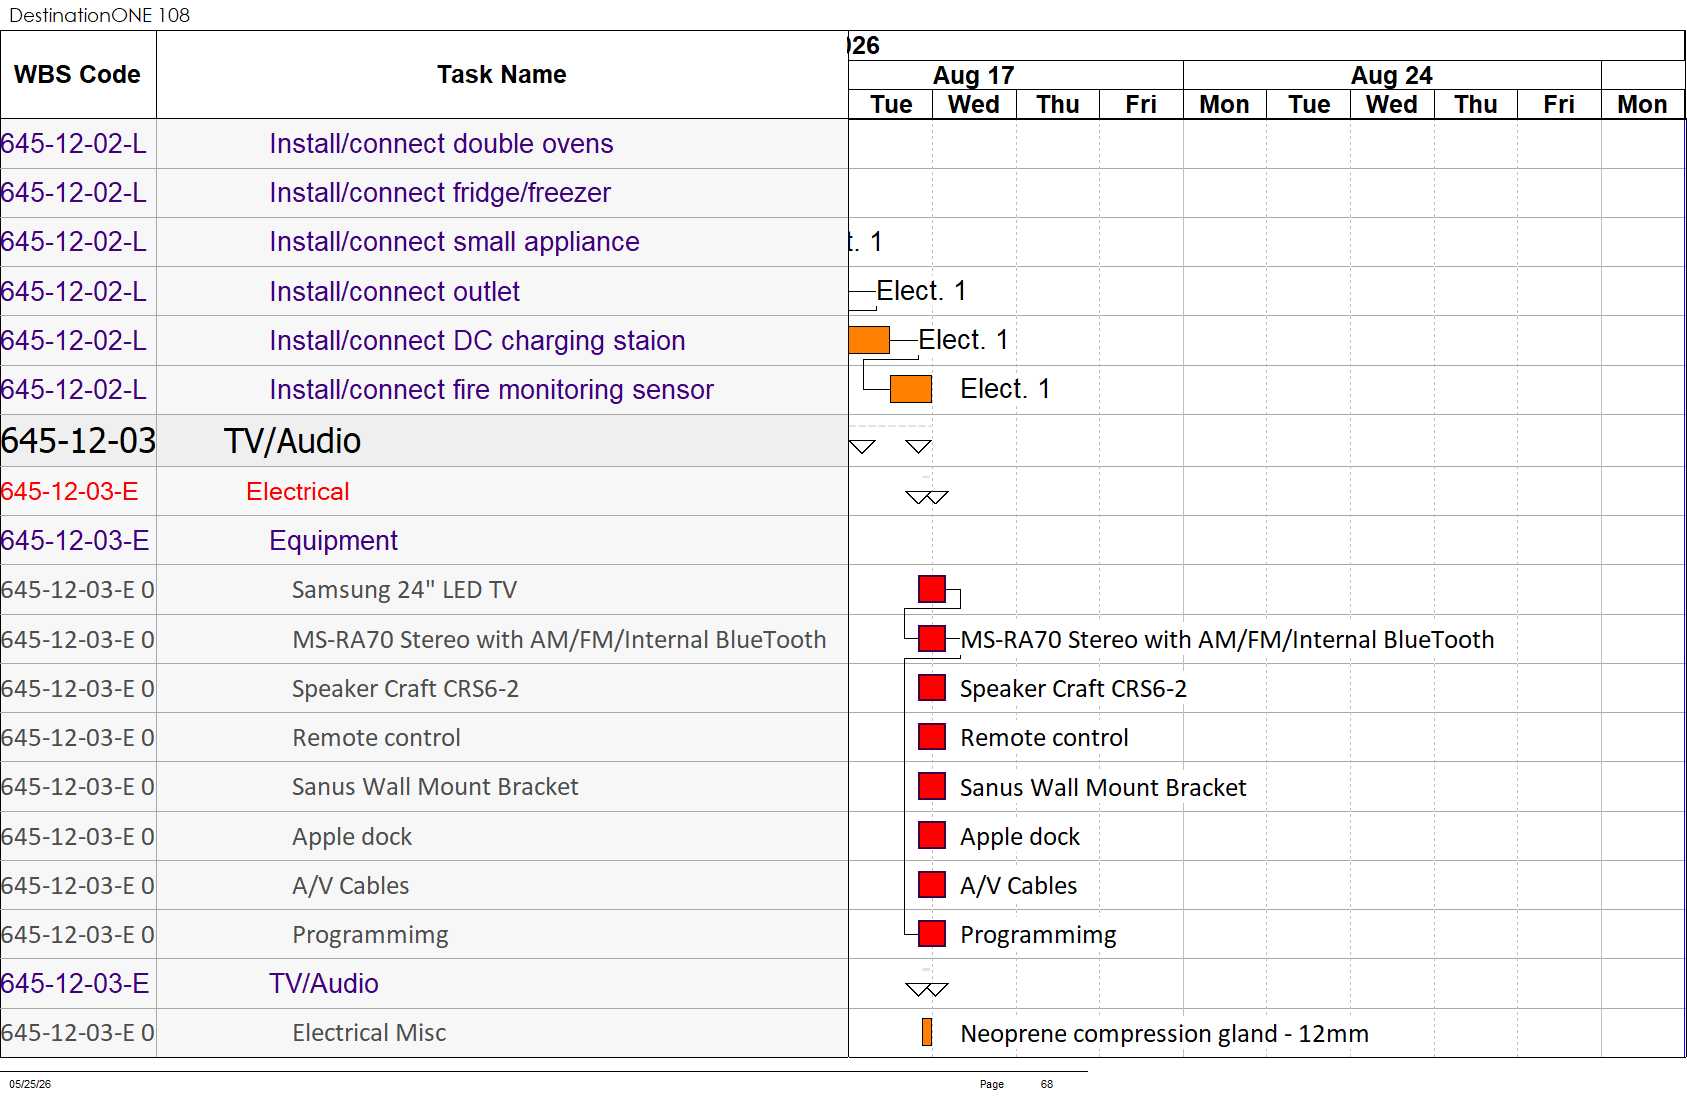This screenshot has height=1097, width=1687.
Task: Click the WBS Code column header
Action: [78, 75]
